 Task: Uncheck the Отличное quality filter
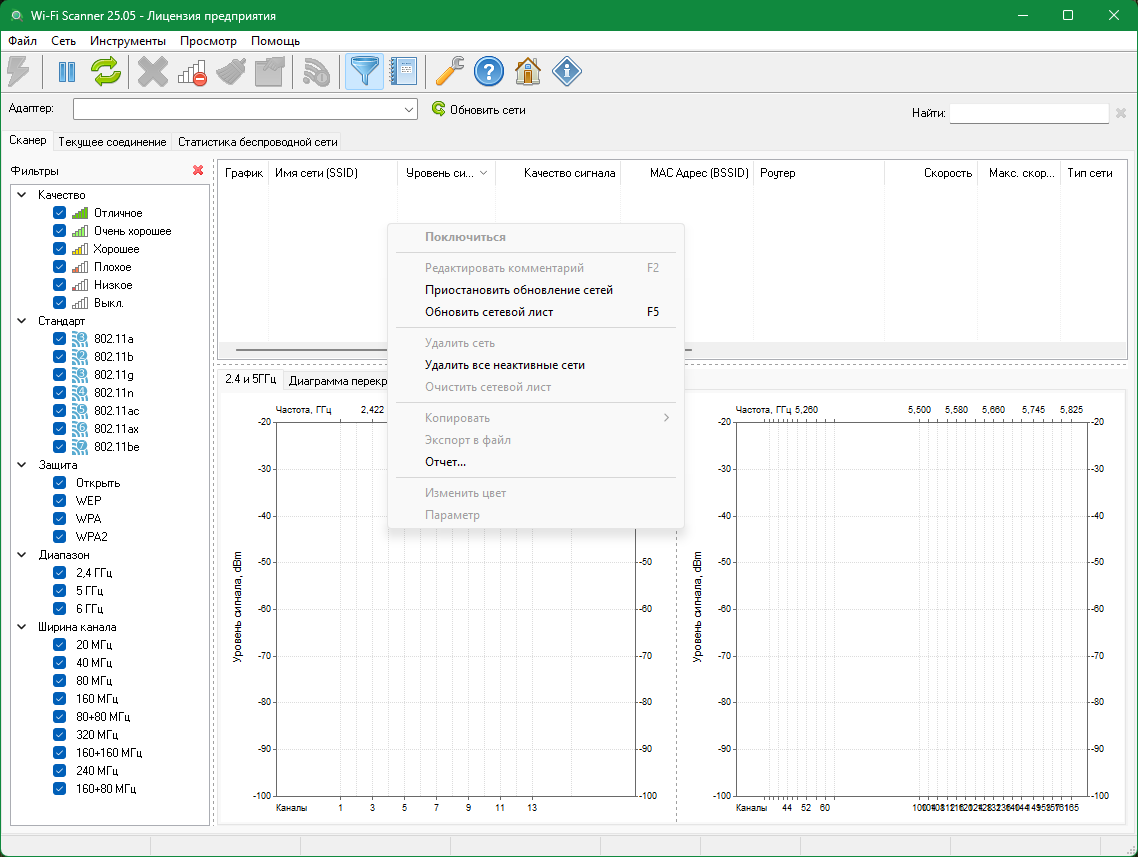[x=60, y=213]
